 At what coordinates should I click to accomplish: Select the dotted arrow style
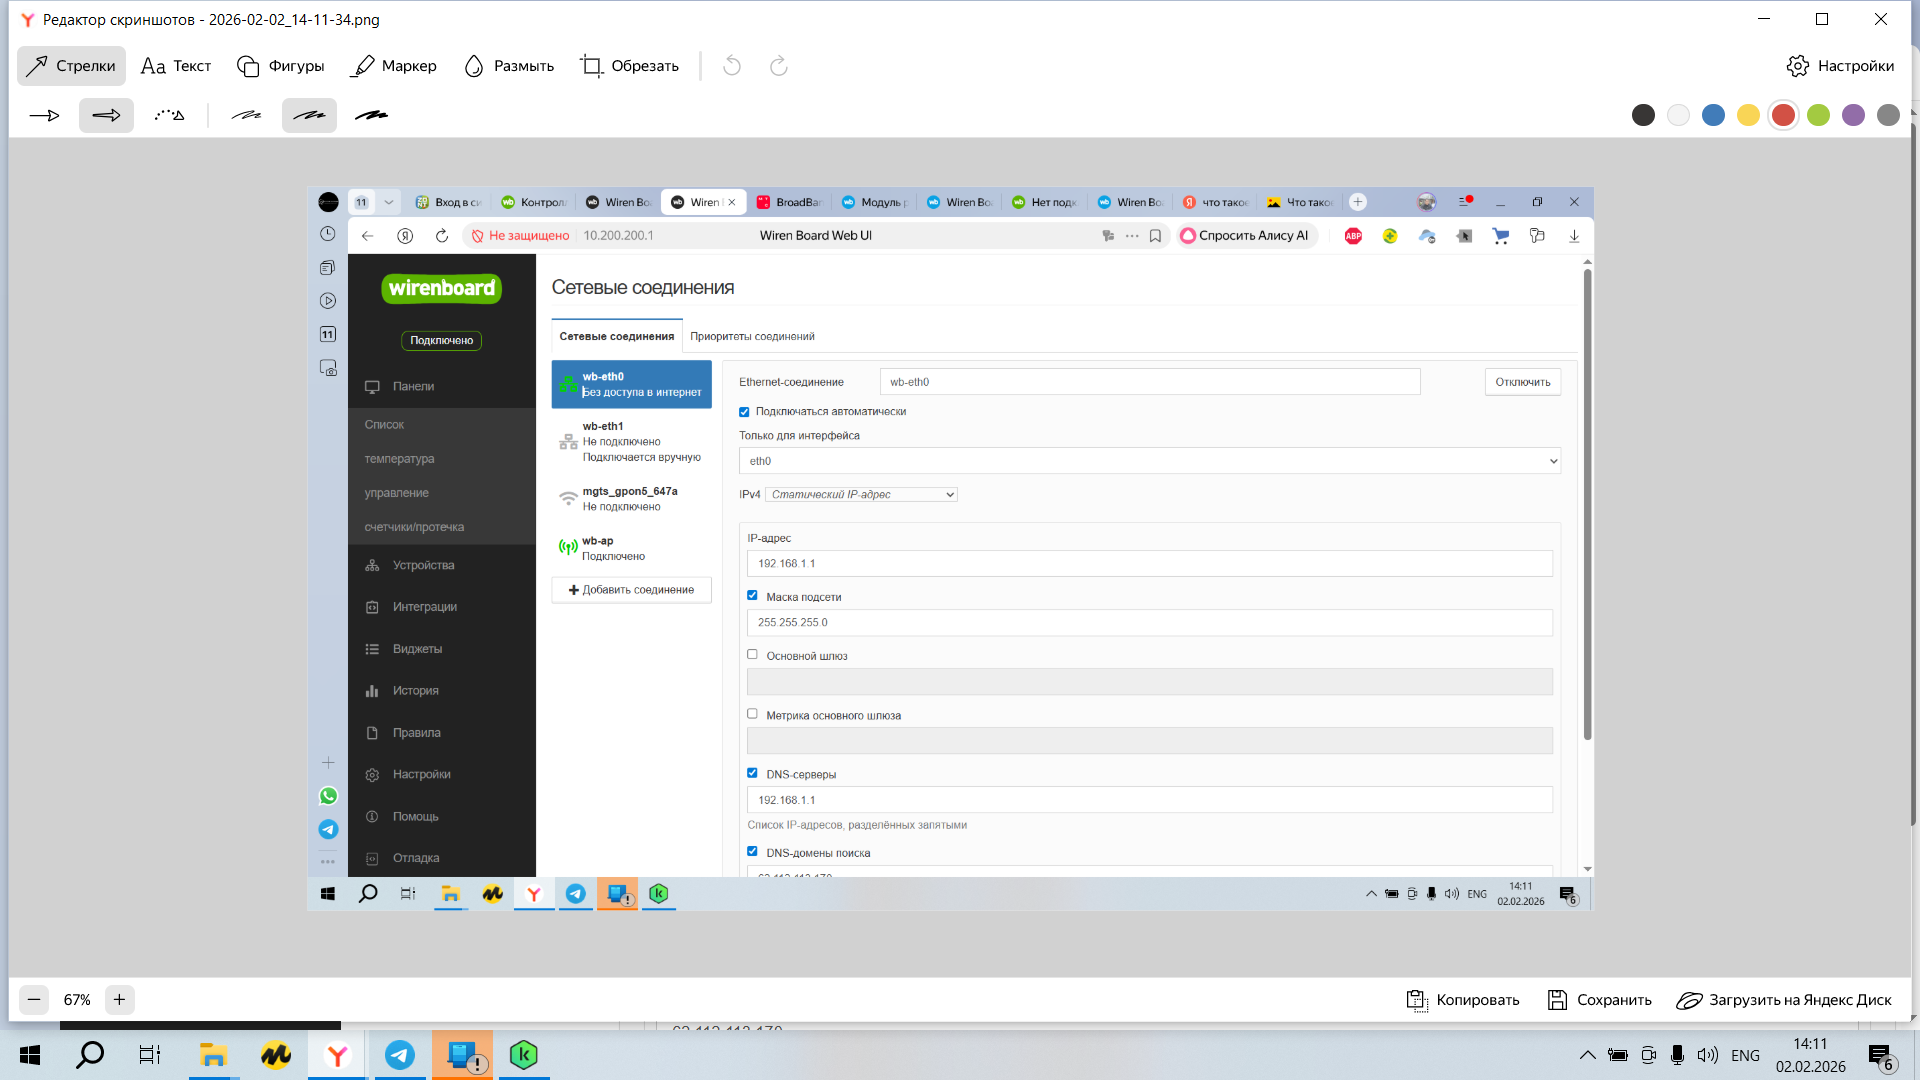coord(169,116)
